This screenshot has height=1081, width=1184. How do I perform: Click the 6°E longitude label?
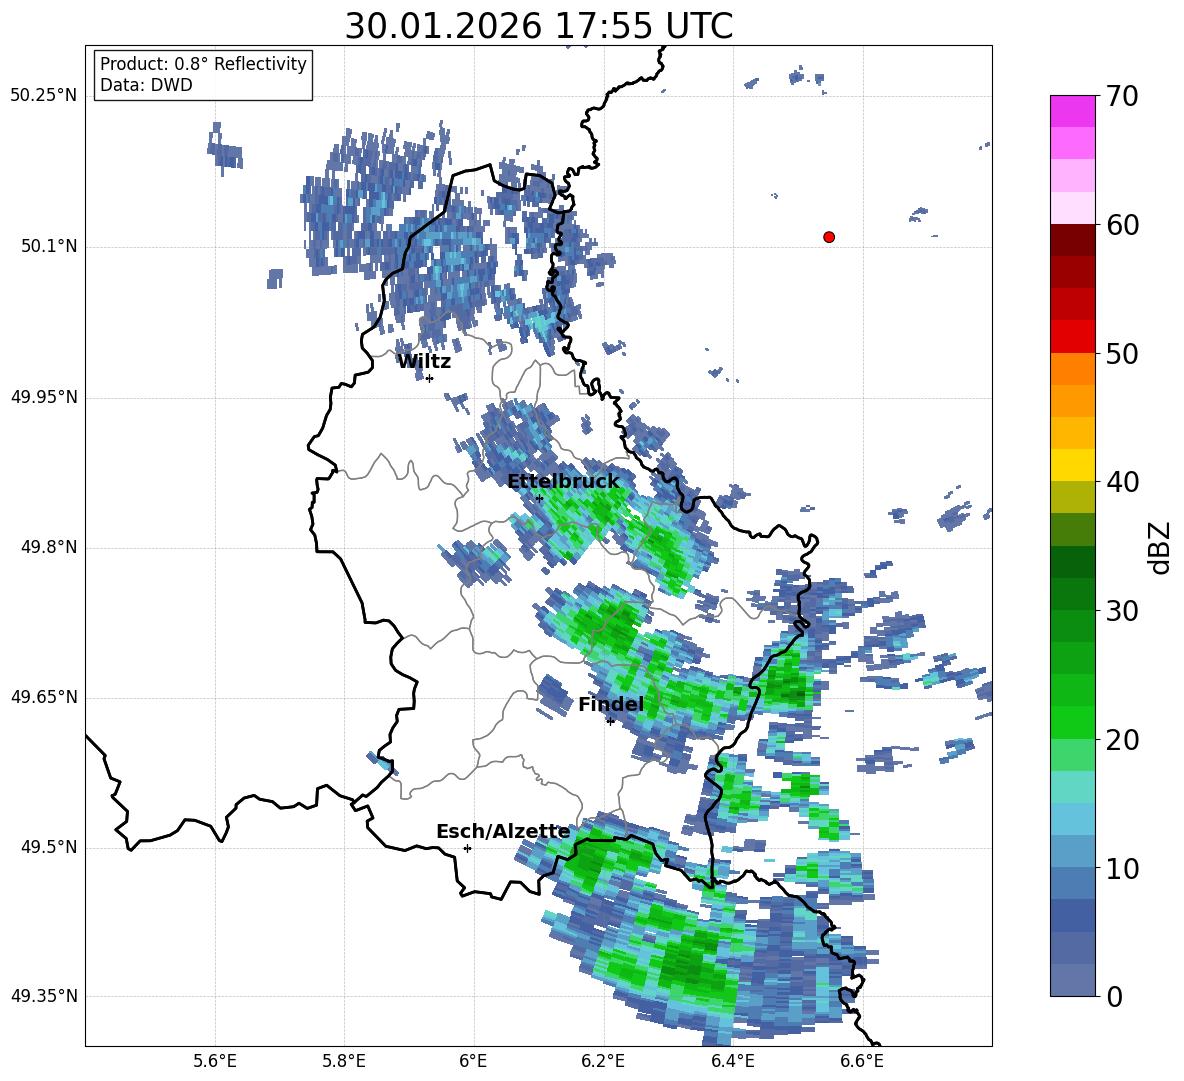point(473,1061)
